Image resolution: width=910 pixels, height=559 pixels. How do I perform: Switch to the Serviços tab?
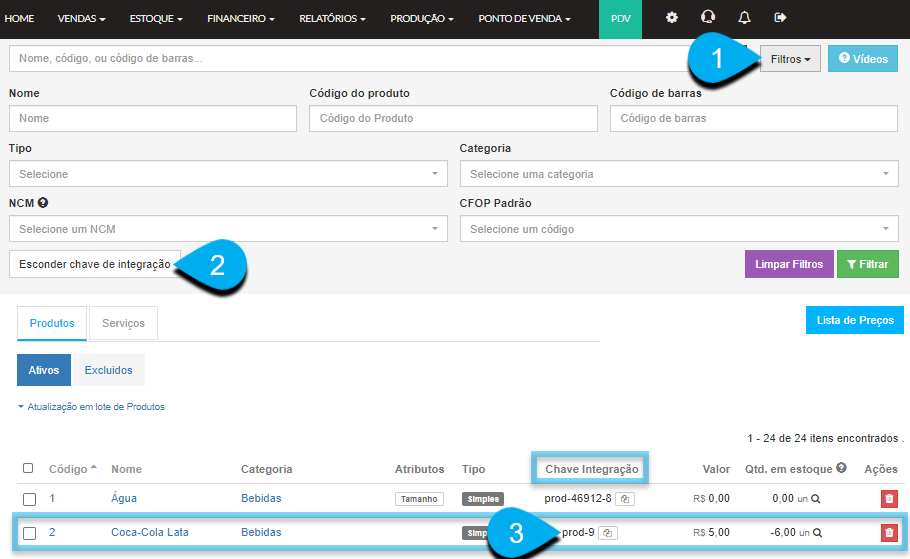point(123,323)
